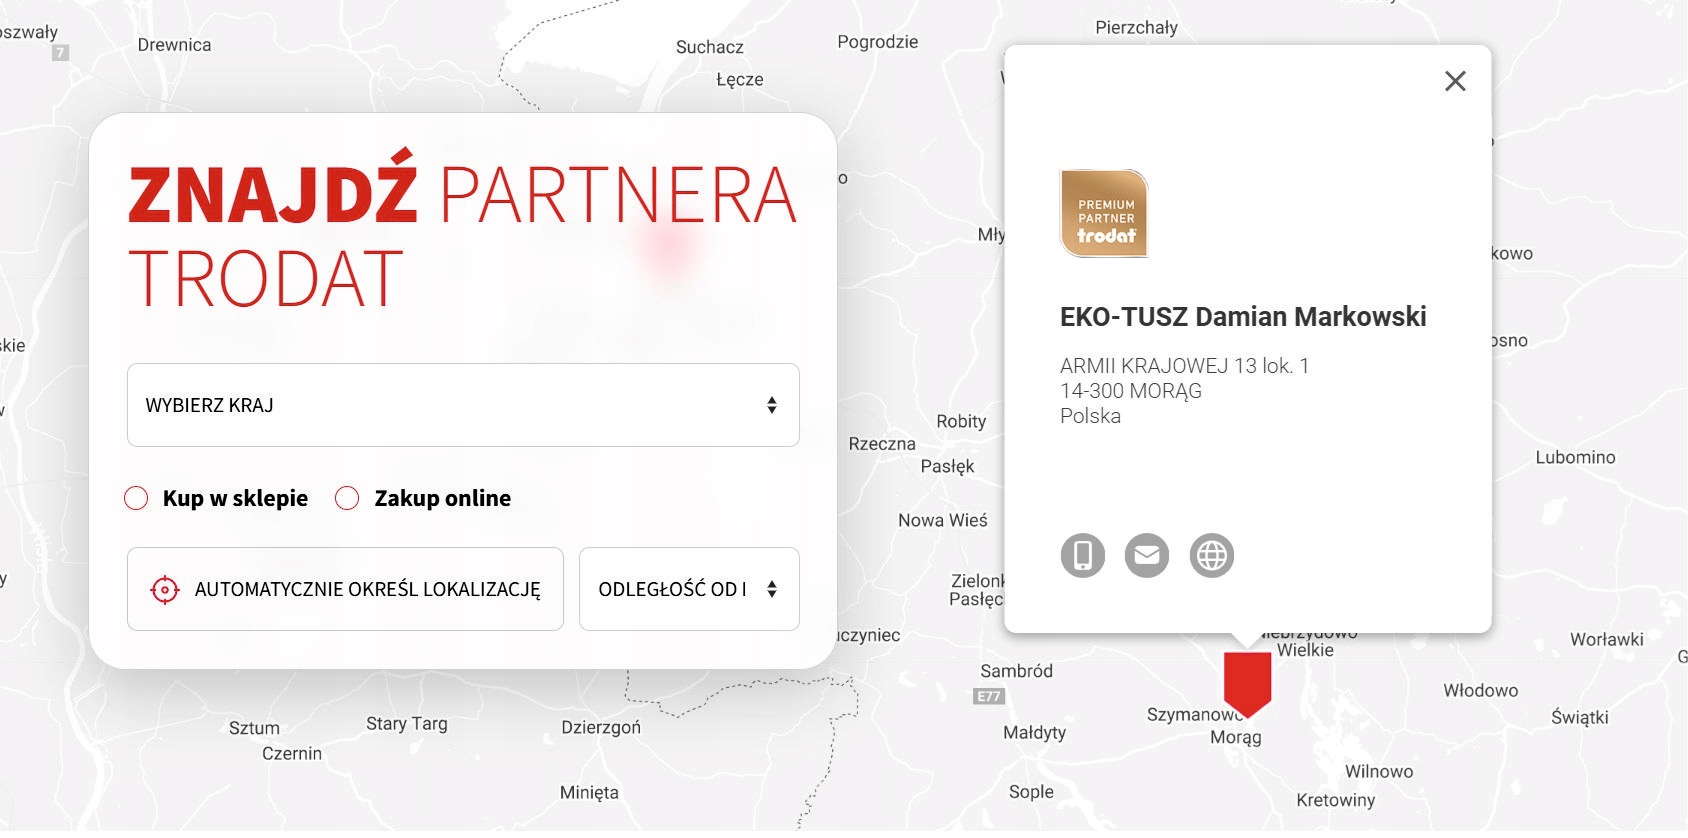1688x838 pixels.
Task: Click the 'Rzeczna' map label
Action: [x=882, y=443]
